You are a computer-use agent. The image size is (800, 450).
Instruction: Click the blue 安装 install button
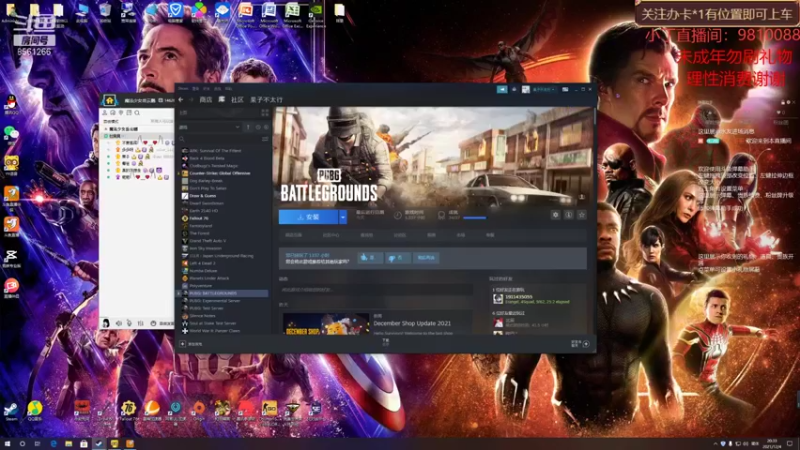point(308,217)
